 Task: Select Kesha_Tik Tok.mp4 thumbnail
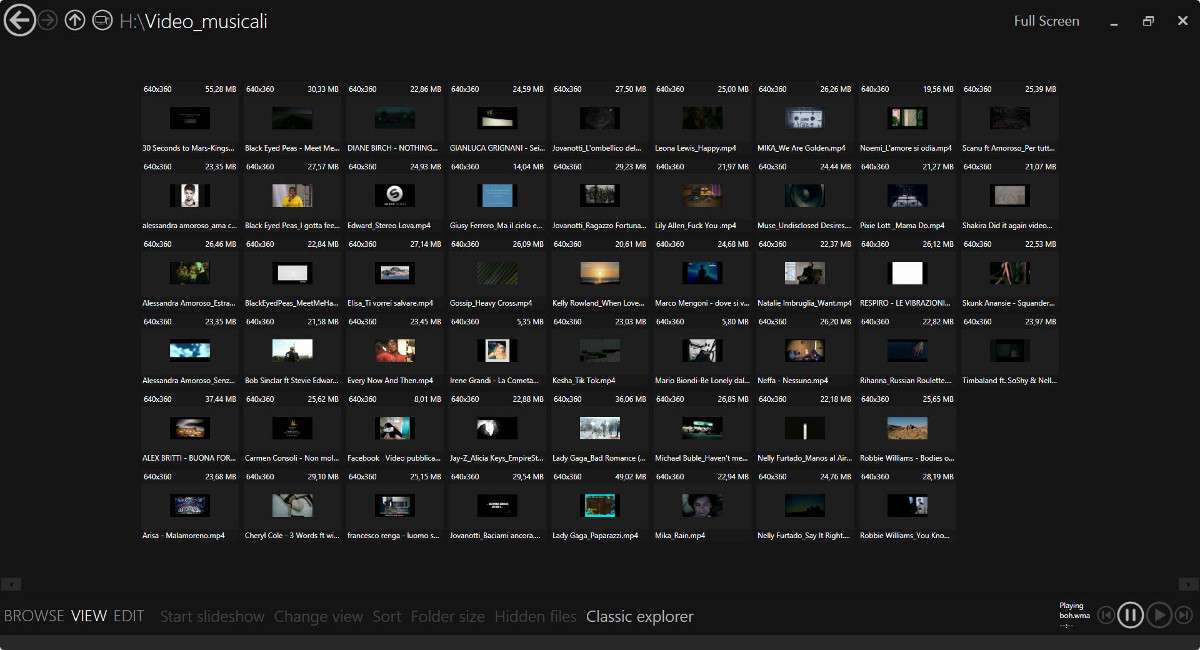[600, 351]
